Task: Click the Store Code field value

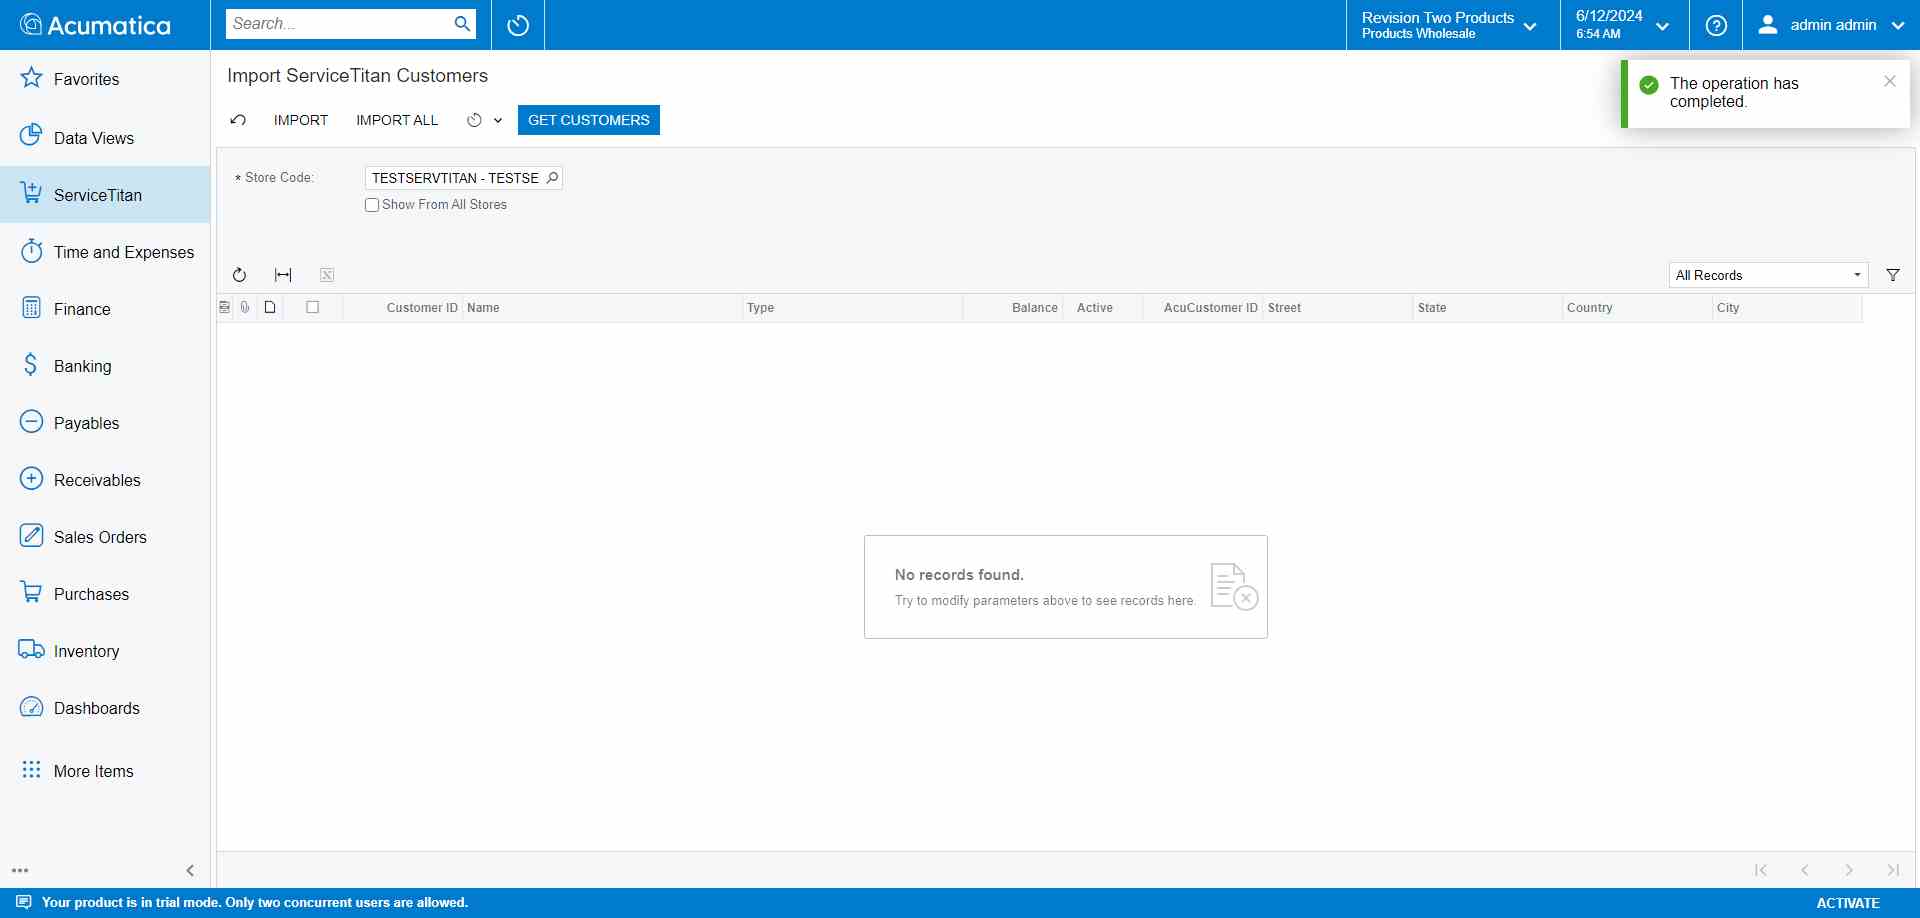Action: [x=455, y=178]
